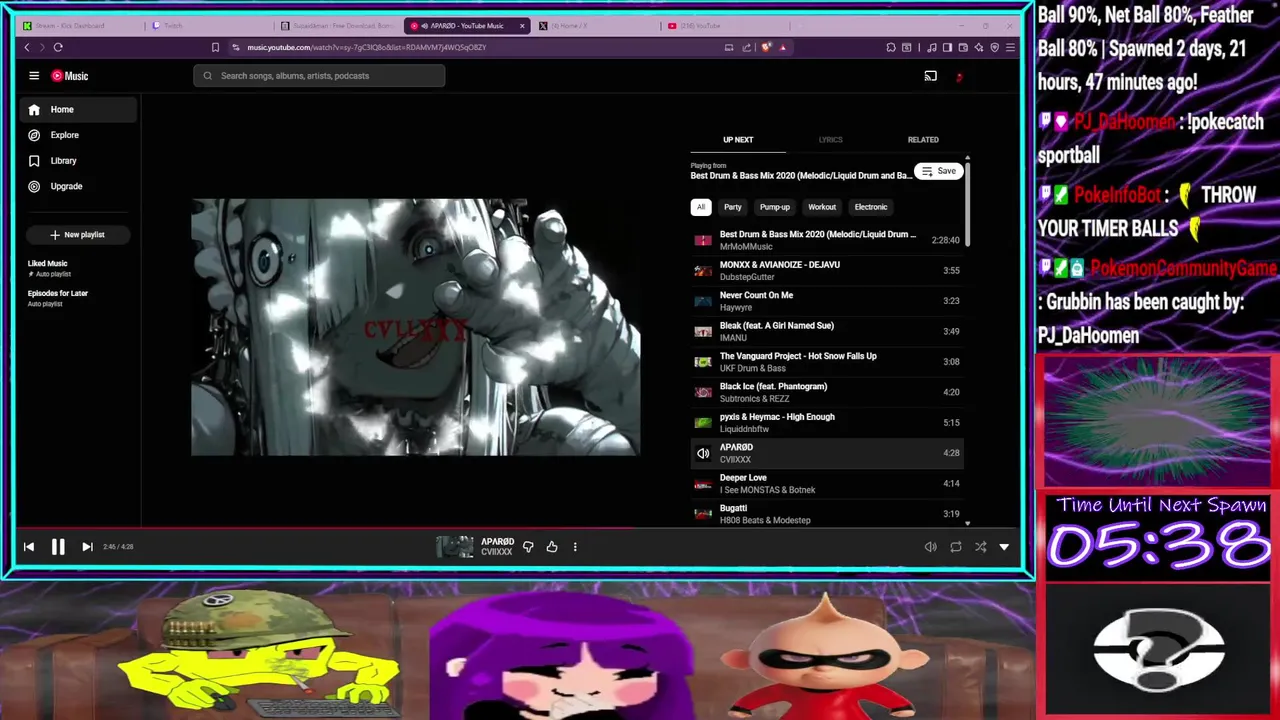Image resolution: width=1280 pixels, height=720 pixels.
Task: Click the Dejavu track thumbnail in queue
Action: [x=703, y=271]
